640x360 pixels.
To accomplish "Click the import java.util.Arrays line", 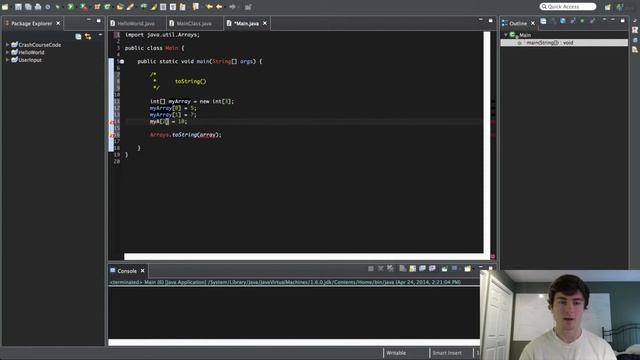I will 162,35.
